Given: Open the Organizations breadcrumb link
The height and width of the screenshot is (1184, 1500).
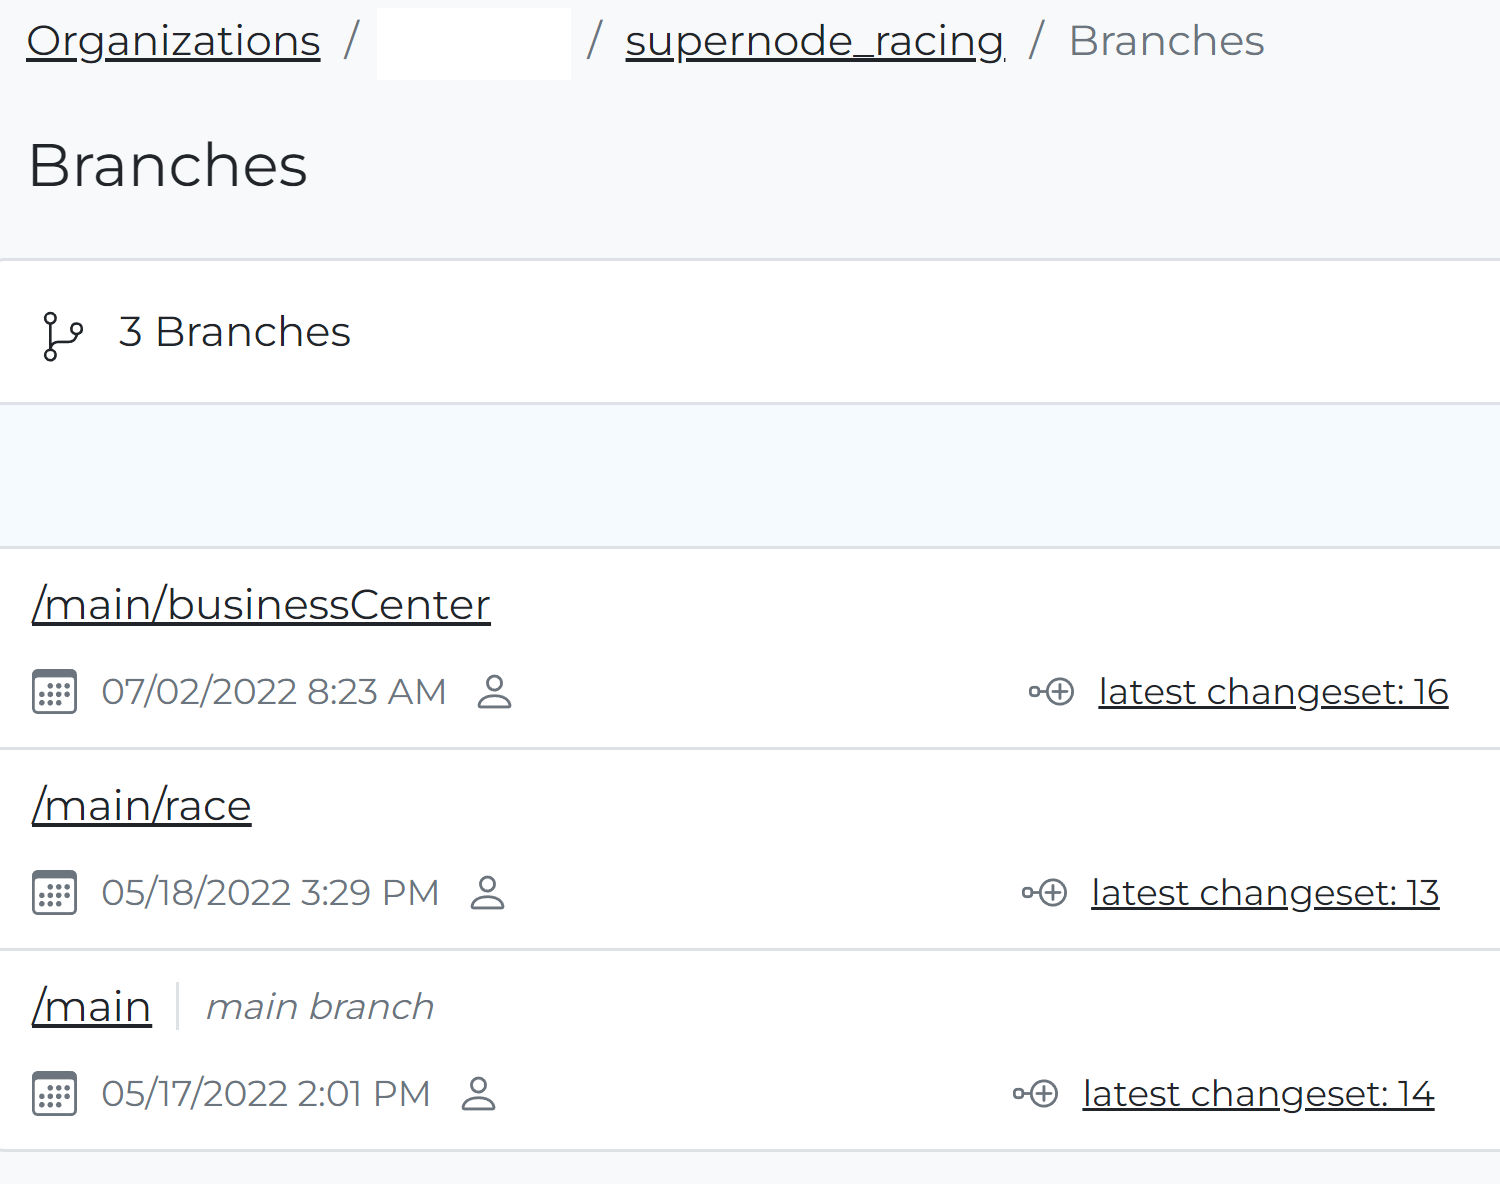Looking at the screenshot, I should pos(173,41).
